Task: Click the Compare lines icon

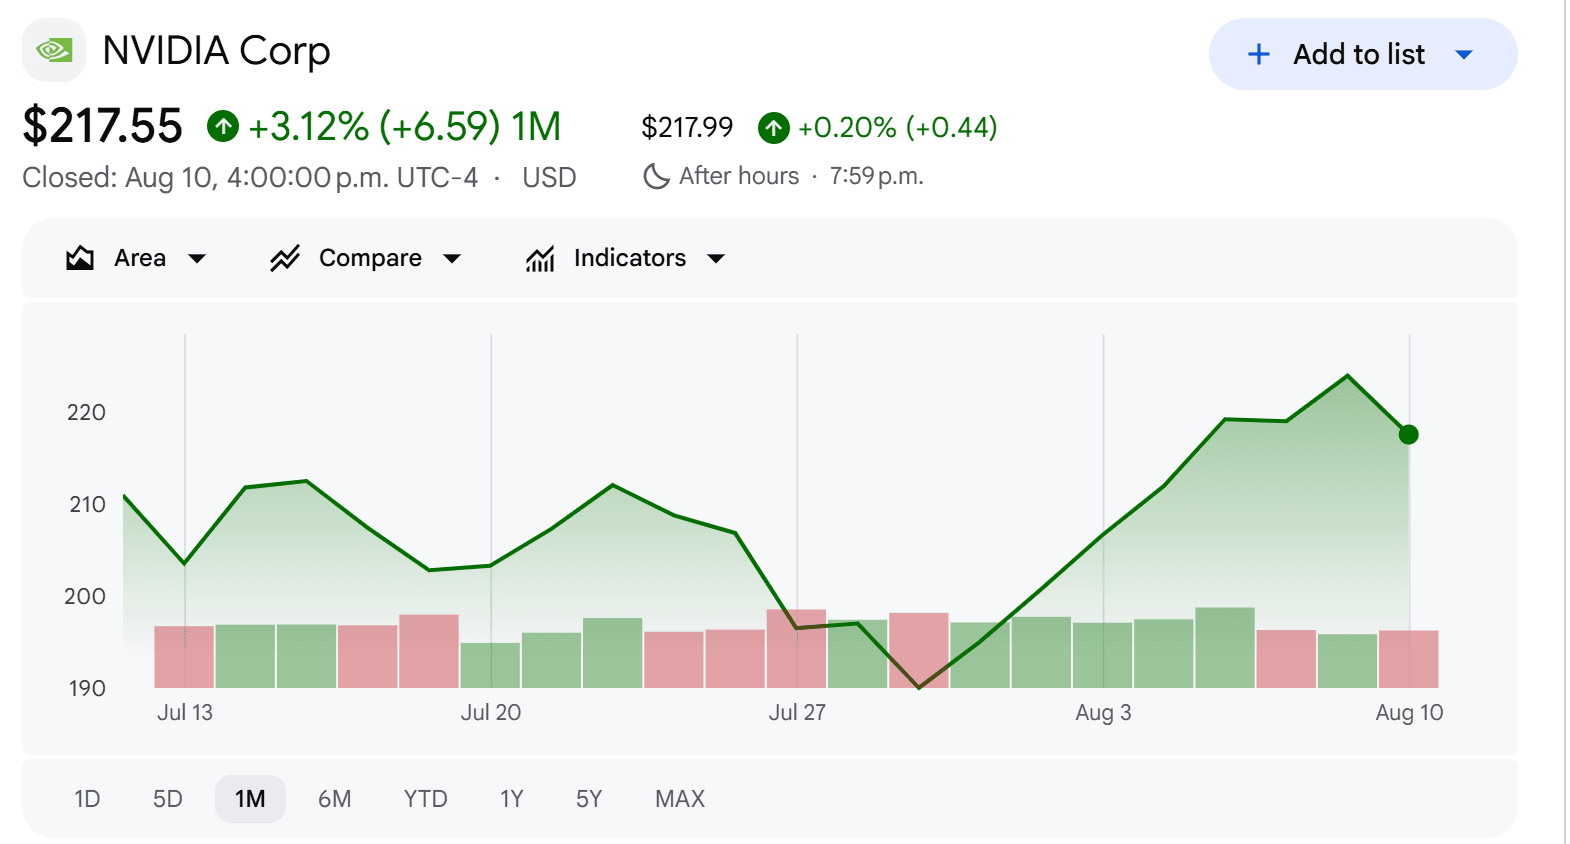Action: coord(285,258)
